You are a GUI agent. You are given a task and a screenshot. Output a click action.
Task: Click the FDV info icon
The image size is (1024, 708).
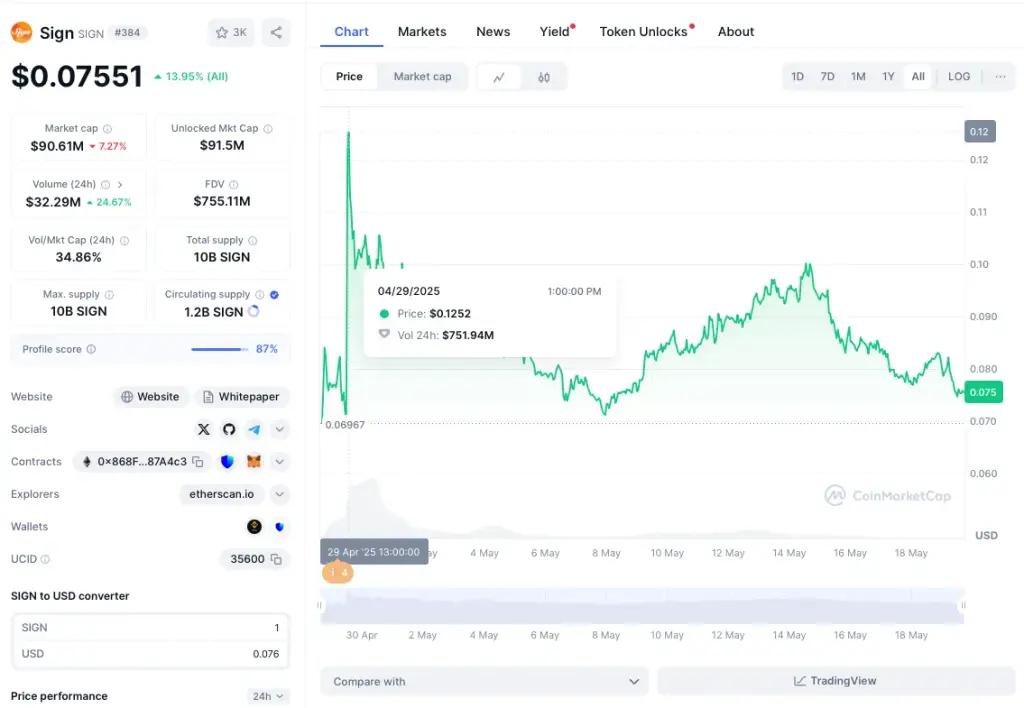point(234,185)
